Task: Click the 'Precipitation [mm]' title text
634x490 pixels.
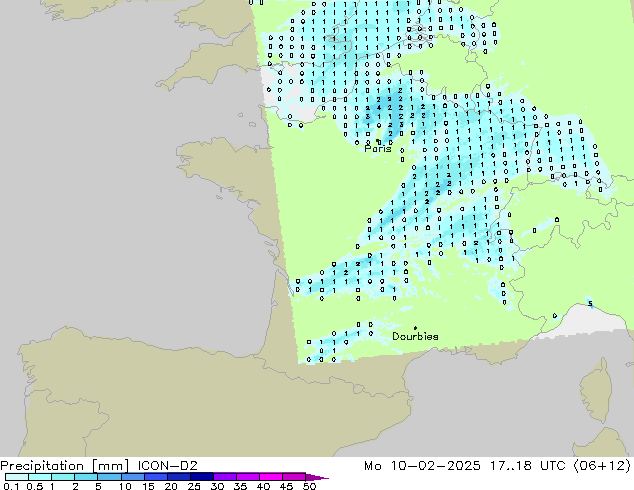Action: coord(65,466)
